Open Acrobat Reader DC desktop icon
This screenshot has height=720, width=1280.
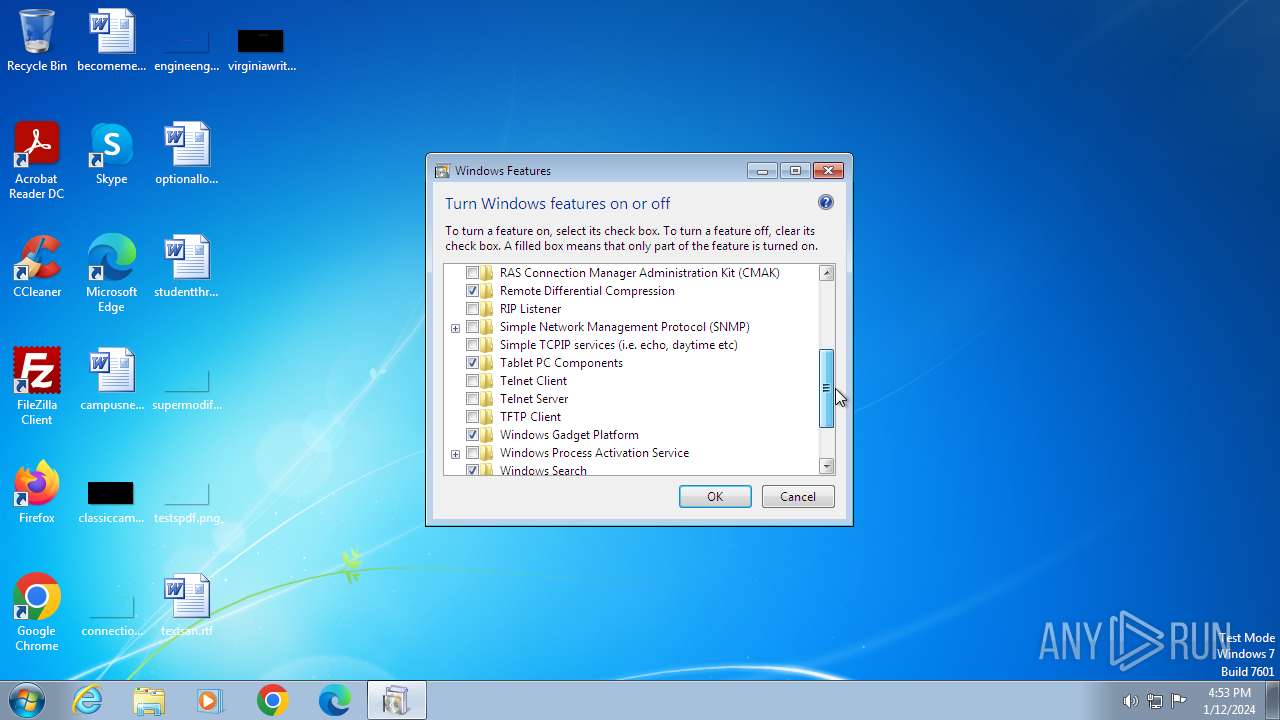pos(37,160)
